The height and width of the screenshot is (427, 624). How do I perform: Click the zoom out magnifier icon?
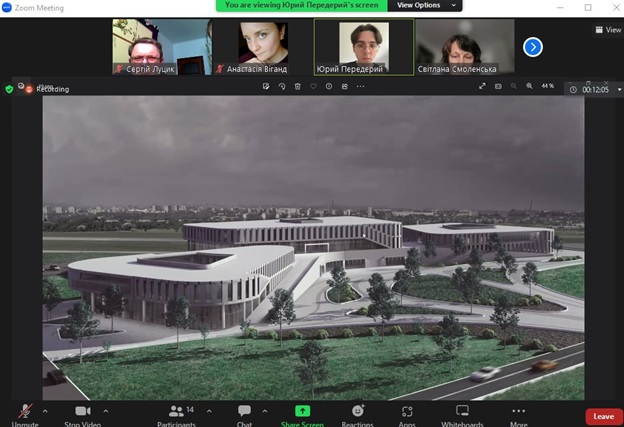click(514, 86)
